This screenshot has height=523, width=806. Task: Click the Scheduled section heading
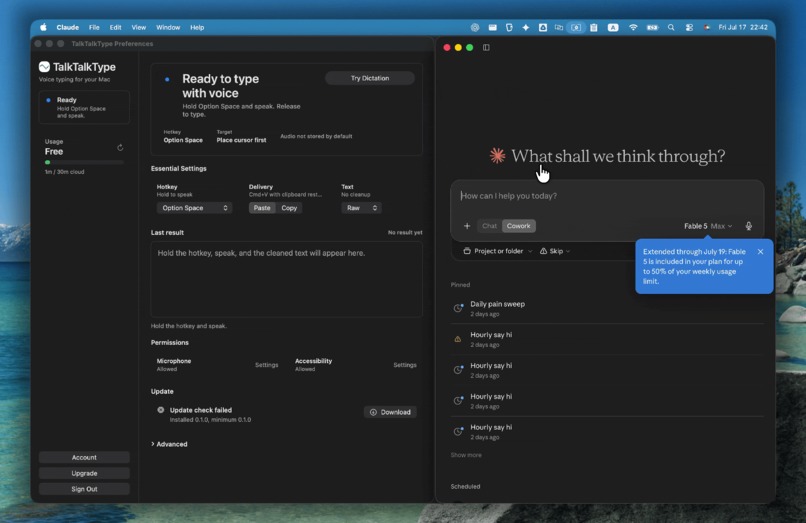click(465, 486)
